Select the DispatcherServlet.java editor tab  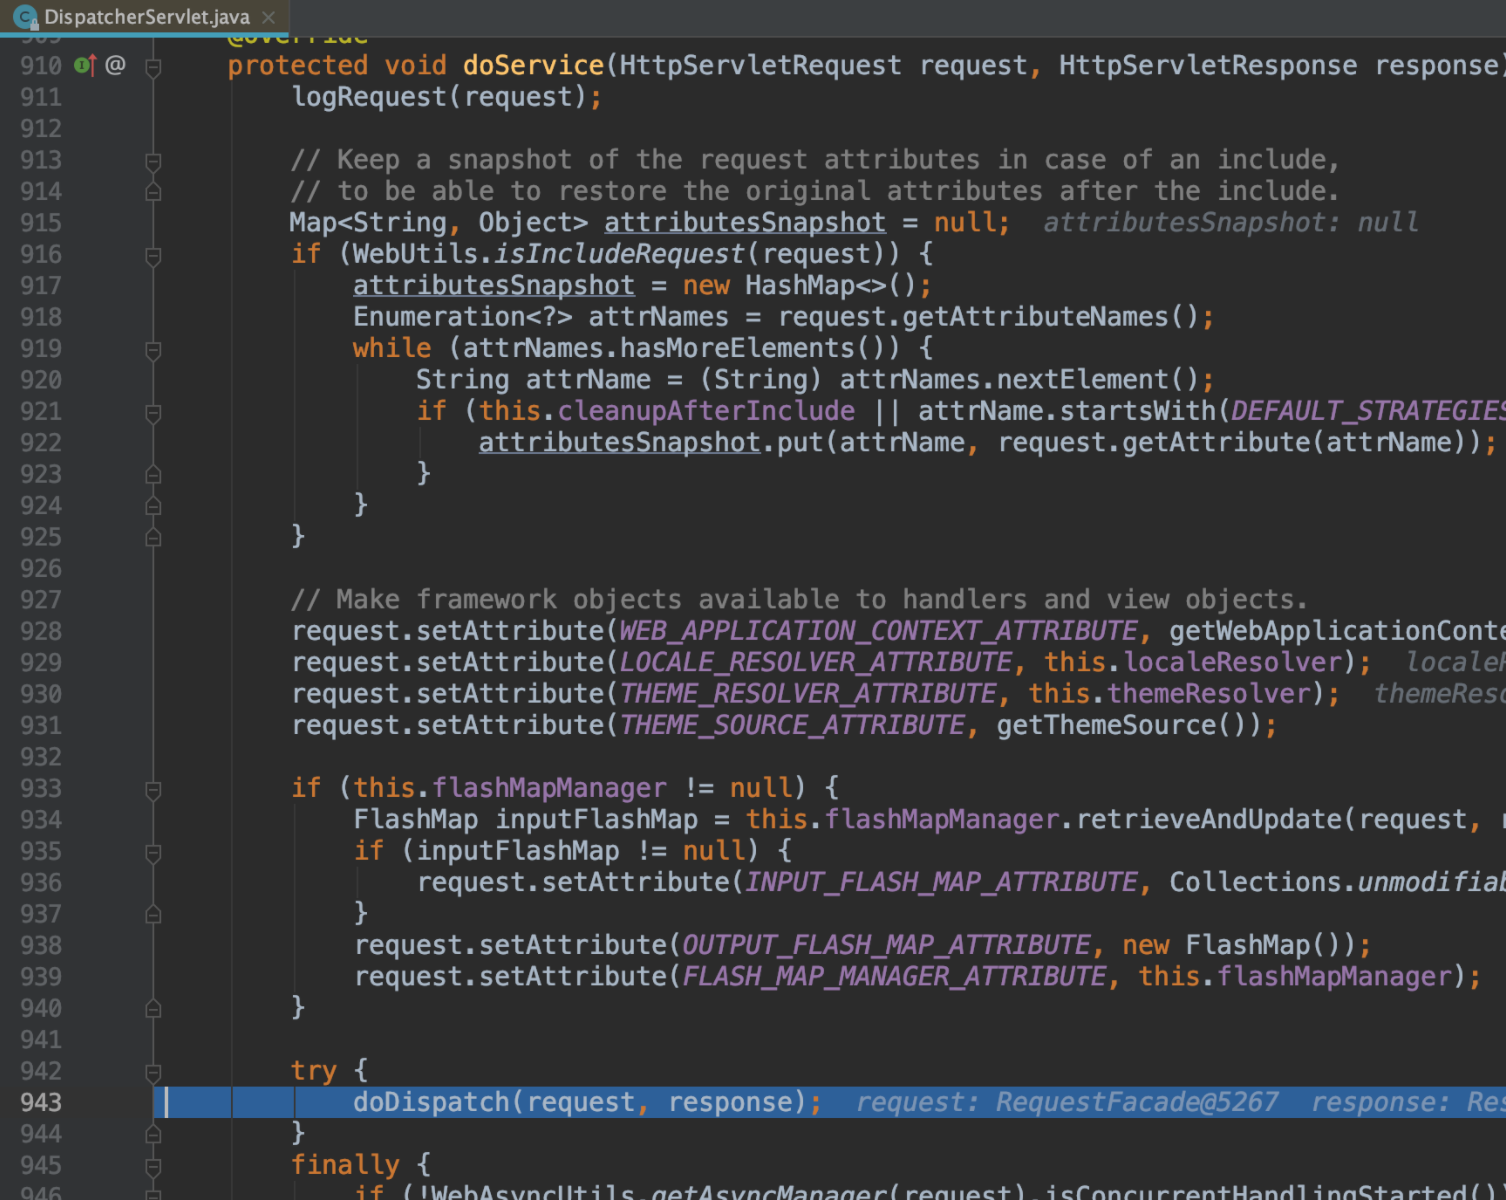(x=146, y=17)
